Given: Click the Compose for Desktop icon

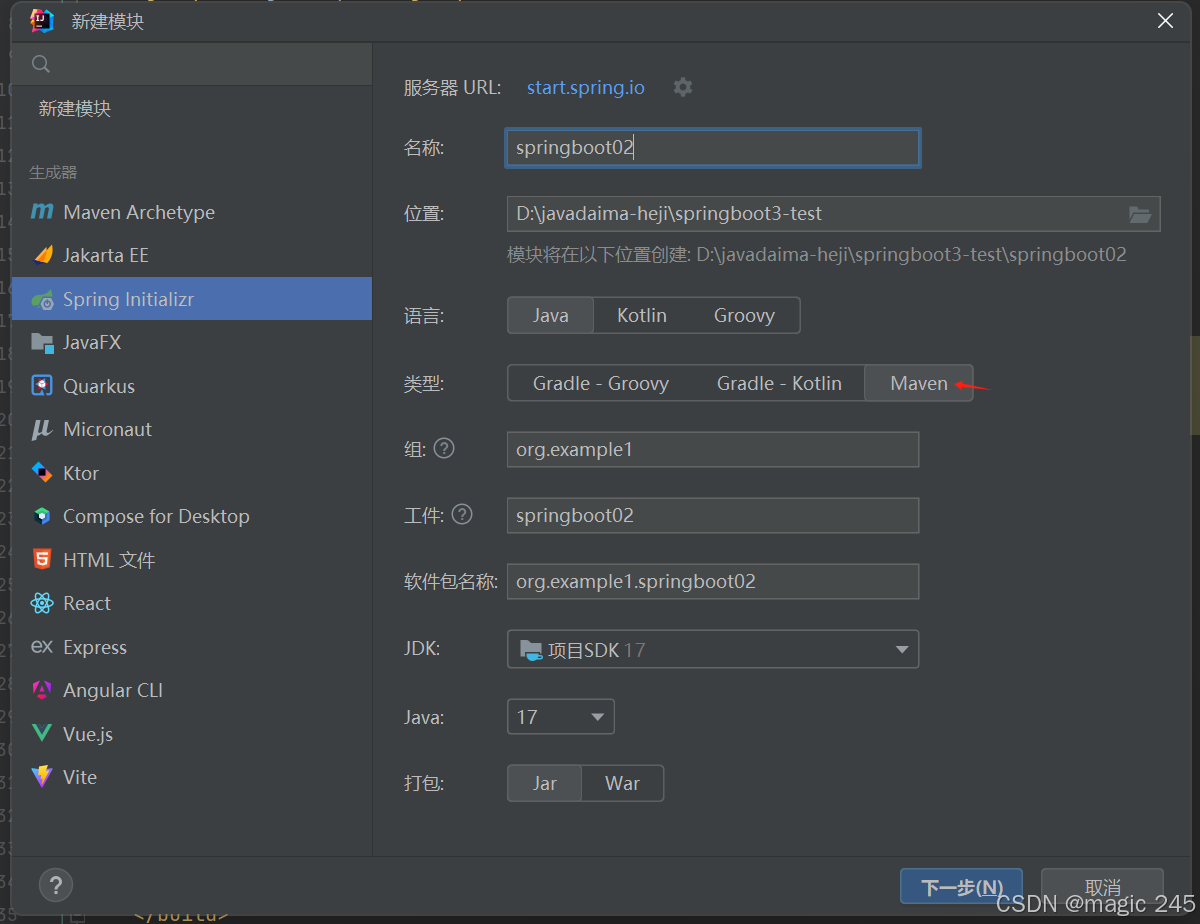Looking at the screenshot, I should coord(42,516).
